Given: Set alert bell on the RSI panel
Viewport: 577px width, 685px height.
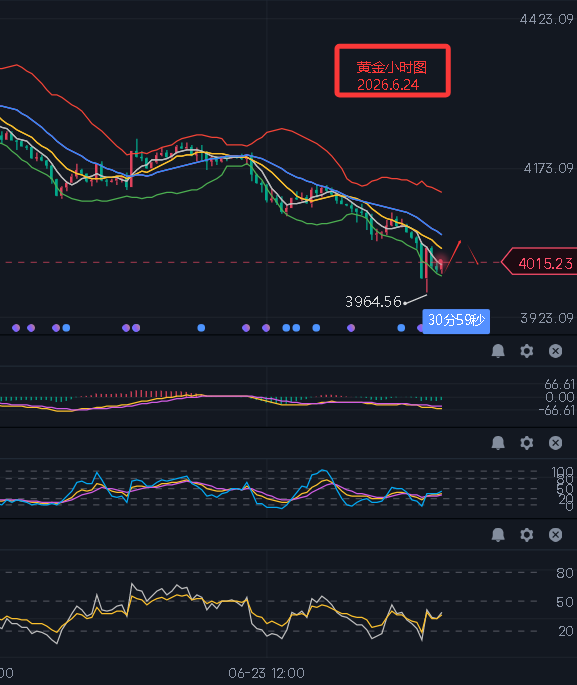Looking at the screenshot, I should (x=498, y=534).
